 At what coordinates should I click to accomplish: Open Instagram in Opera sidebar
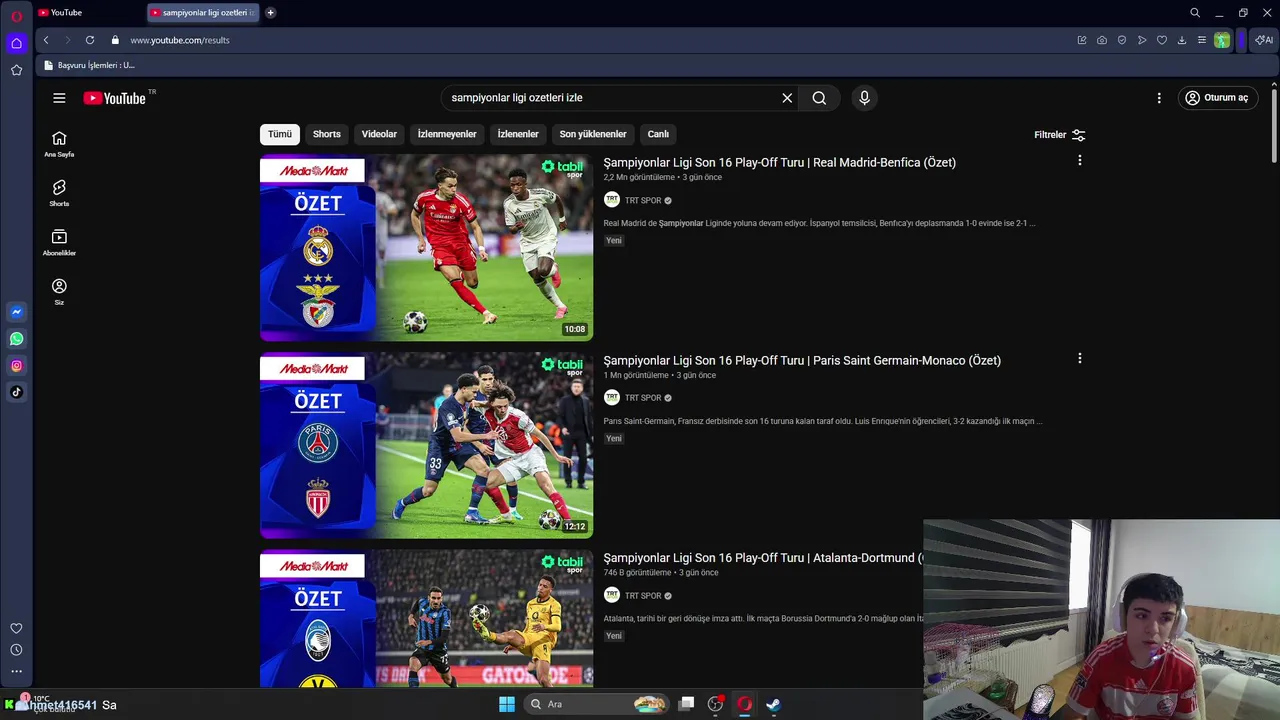click(16, 366)
